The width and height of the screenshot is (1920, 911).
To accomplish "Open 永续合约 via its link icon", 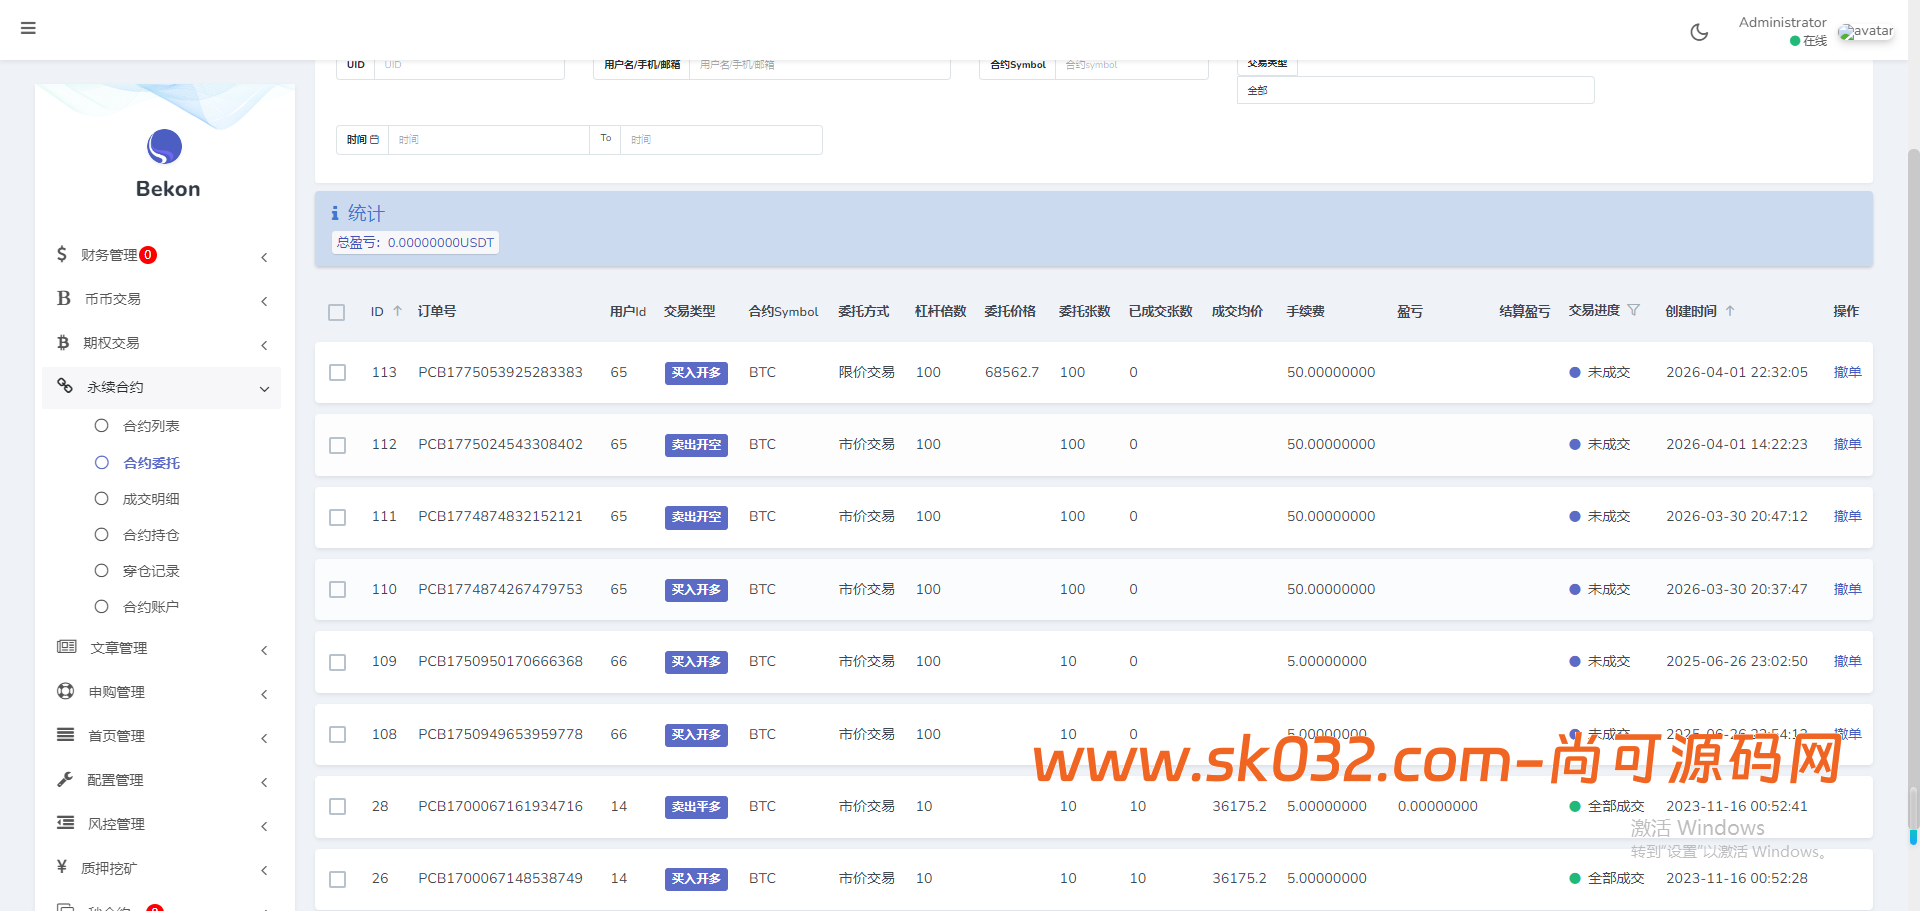I will (x=65, y=387).
